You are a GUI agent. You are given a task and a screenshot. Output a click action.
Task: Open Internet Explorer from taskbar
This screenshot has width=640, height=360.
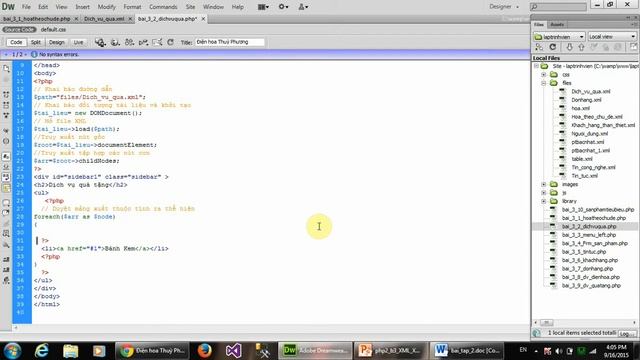tap(41, 351)
